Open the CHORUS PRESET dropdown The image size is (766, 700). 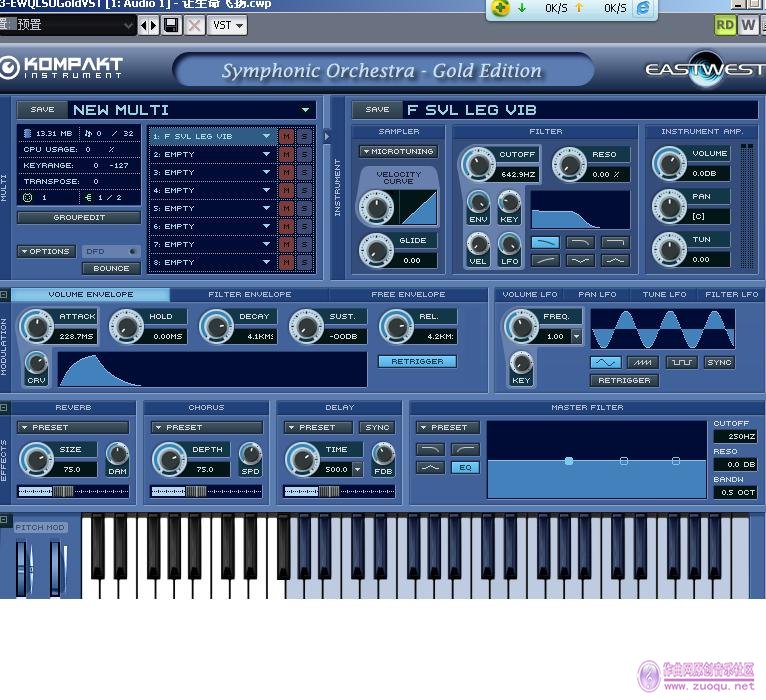click(207, 427)
